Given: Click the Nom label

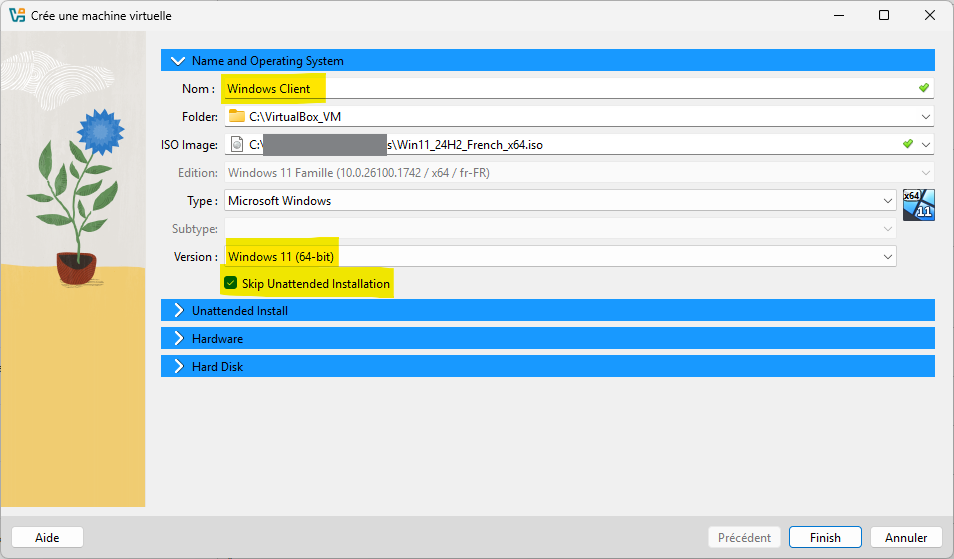Looking at the screenshot, I should (198, 89).
